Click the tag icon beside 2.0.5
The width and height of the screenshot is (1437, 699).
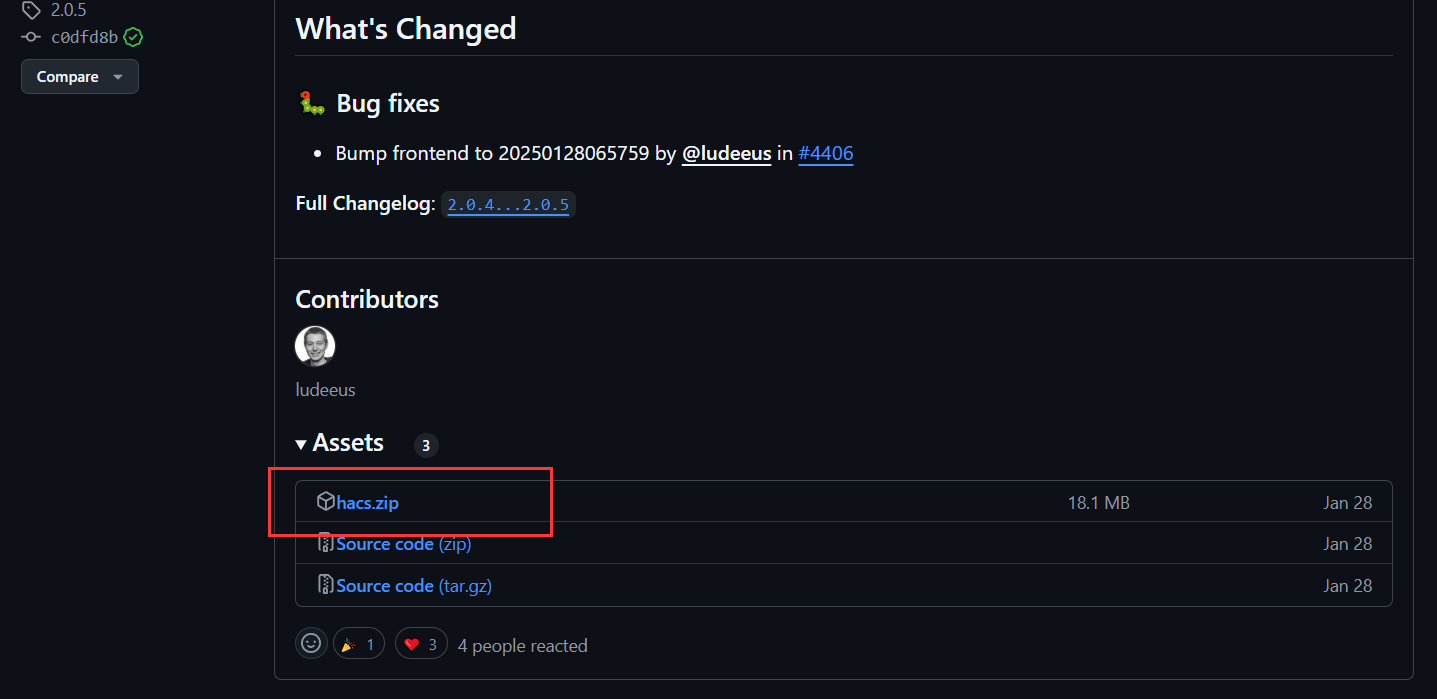pos(31,11)
